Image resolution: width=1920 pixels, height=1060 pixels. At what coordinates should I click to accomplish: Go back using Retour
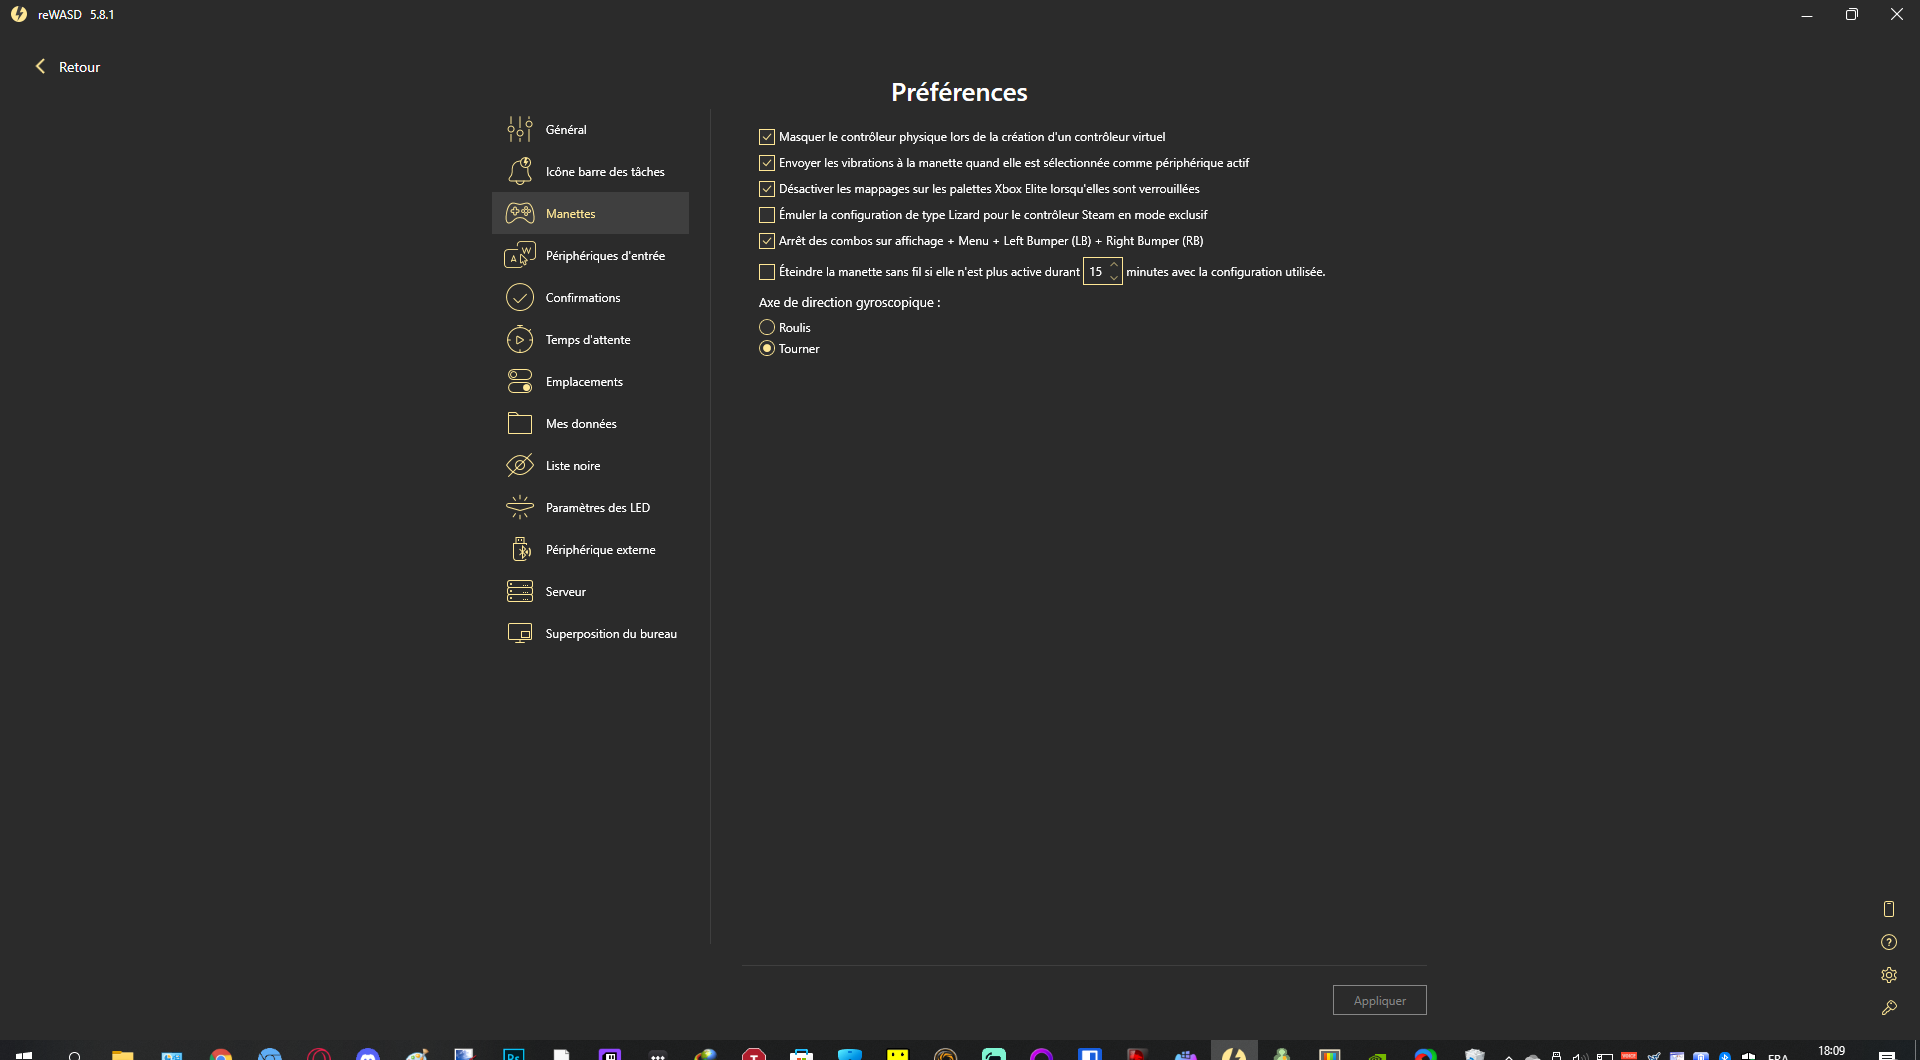68,67
